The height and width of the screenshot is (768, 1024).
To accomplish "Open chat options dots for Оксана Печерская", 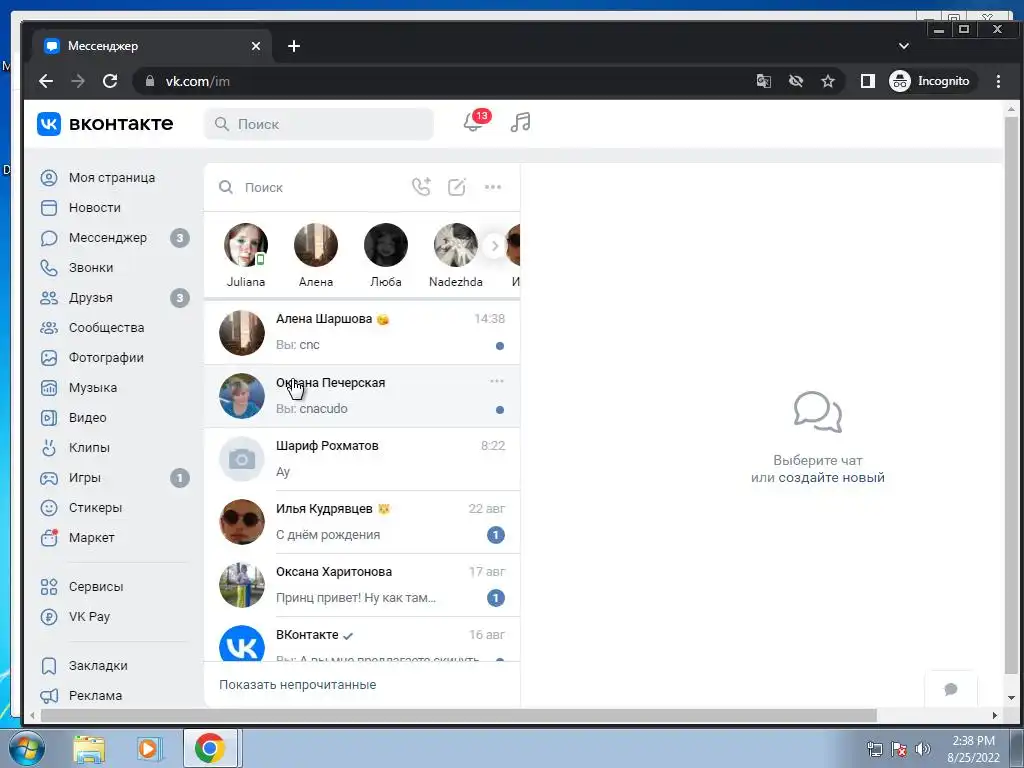I will click(497, 381).
